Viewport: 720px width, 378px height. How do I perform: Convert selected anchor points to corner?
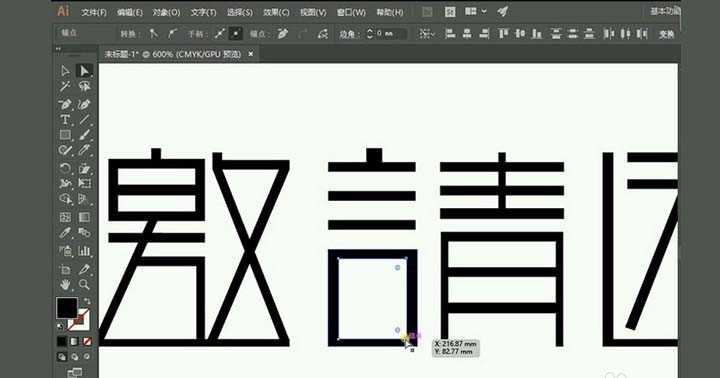coord(153,34)
